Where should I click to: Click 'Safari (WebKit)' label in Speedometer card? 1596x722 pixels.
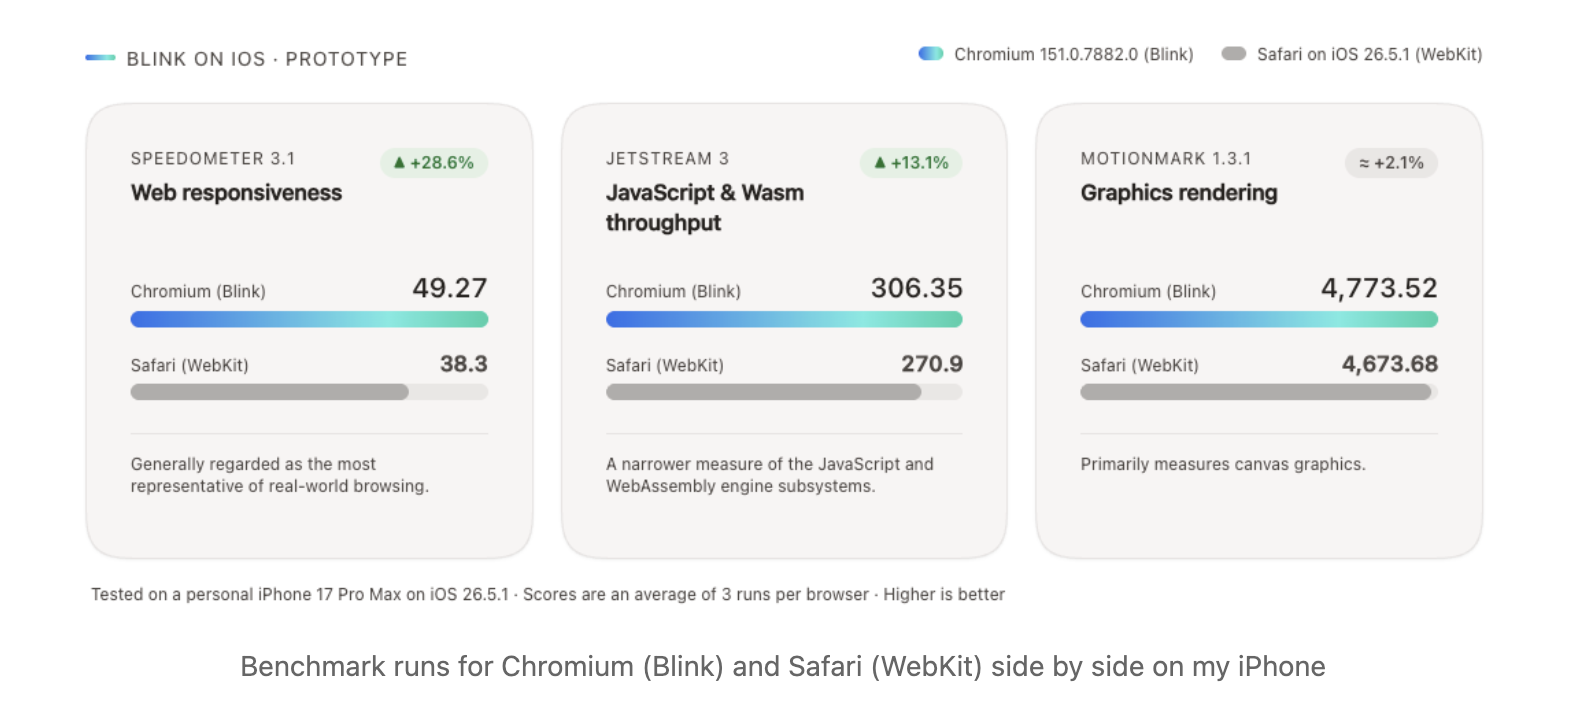click(x=190, y=365)
